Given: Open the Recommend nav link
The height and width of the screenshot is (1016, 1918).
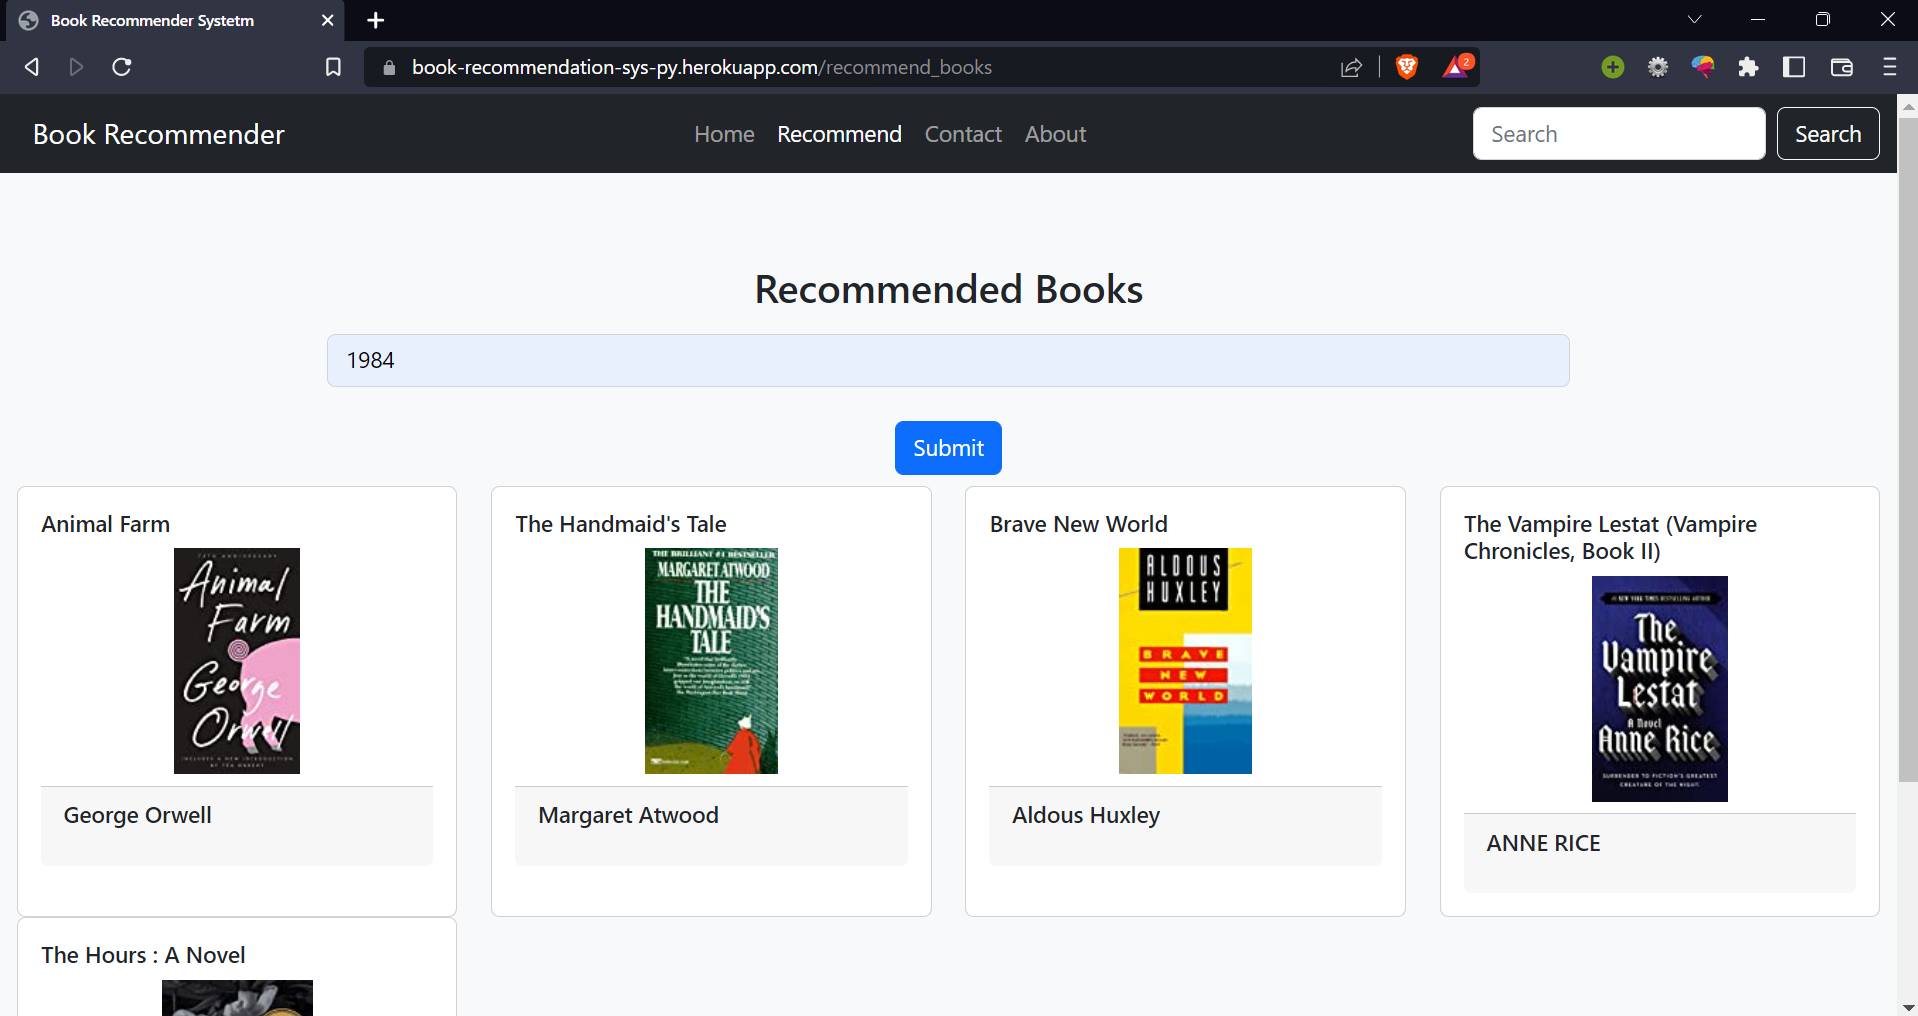Looking at the screenshot, I should click(839, 134).
